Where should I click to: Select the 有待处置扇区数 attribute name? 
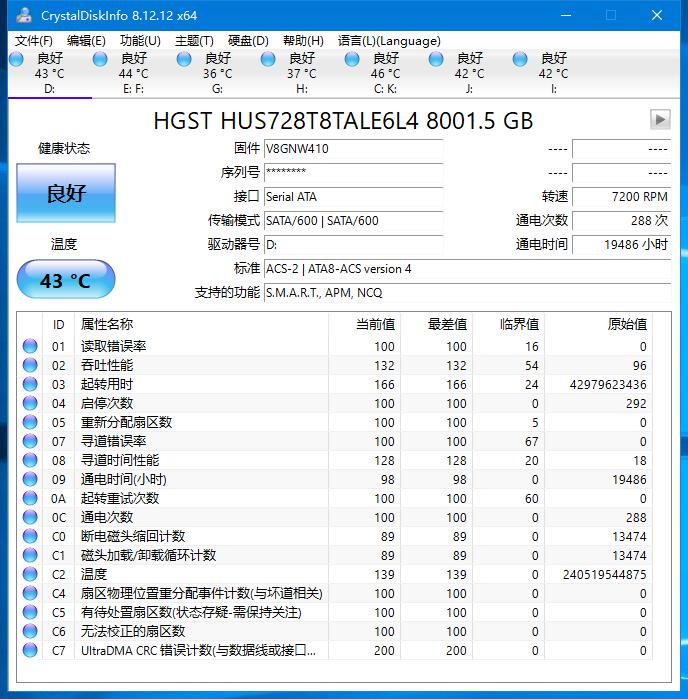[x=191, y=613]
